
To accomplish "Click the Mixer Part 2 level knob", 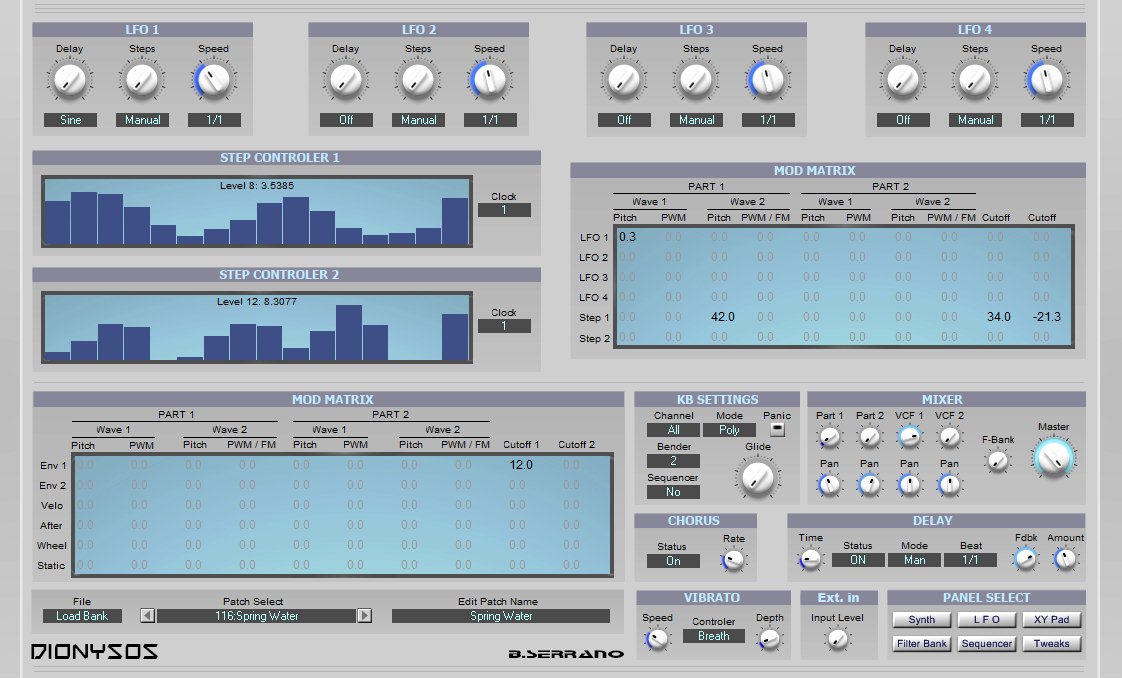I will click(869, 436).
